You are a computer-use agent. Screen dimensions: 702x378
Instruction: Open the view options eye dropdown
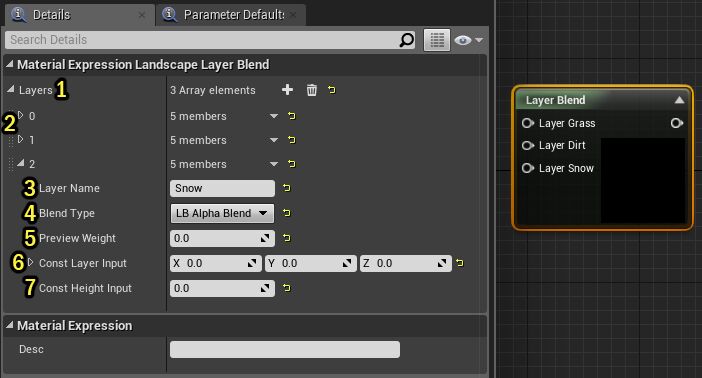tap(468, 40)
